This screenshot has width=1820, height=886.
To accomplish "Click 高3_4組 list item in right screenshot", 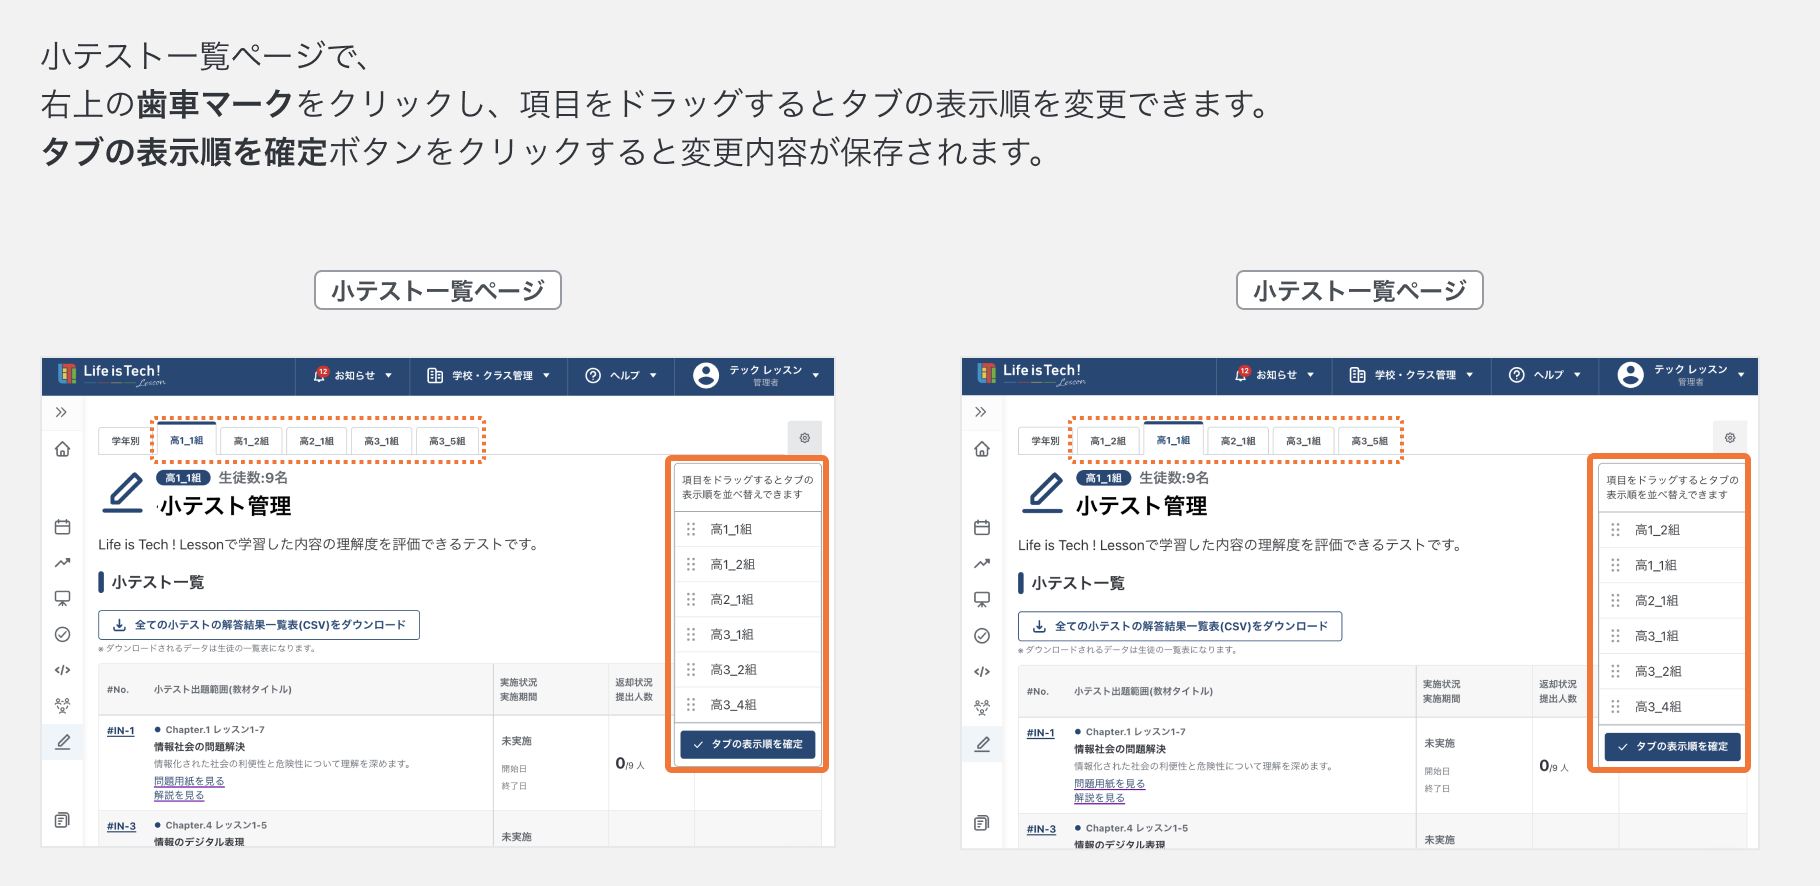I will tap(1672, 706).
